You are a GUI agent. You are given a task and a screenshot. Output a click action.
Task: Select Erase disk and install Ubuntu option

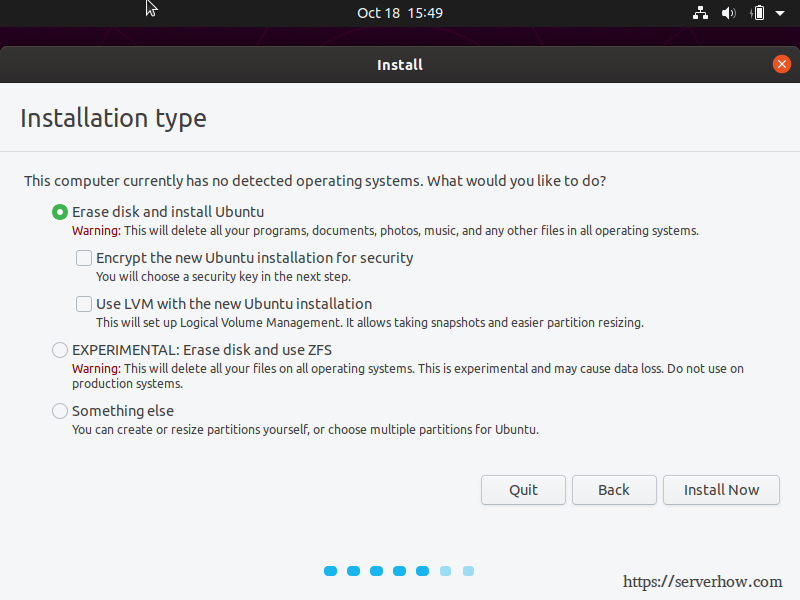coord(60,212)
